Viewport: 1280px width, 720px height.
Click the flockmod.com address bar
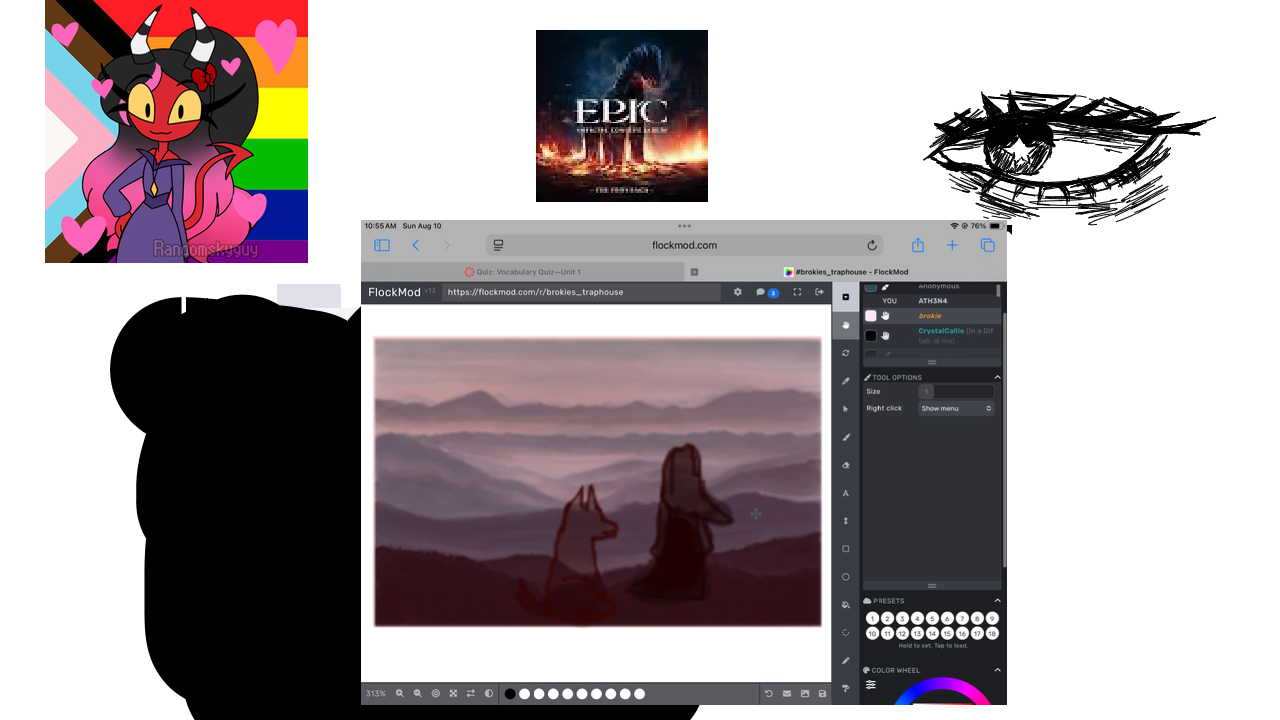coord(684,245)
